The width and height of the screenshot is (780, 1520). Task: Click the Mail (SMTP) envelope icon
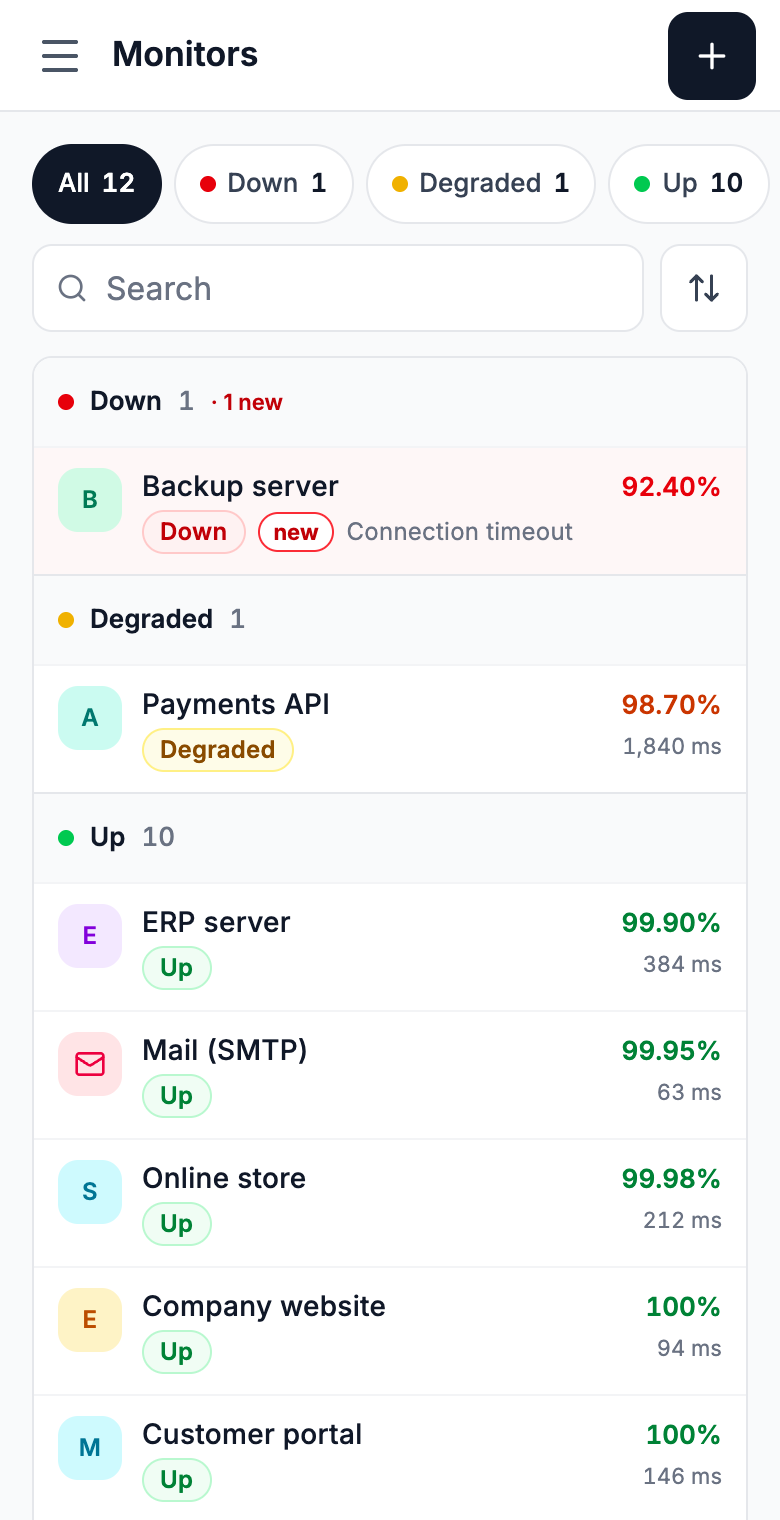pos(90,1064)
